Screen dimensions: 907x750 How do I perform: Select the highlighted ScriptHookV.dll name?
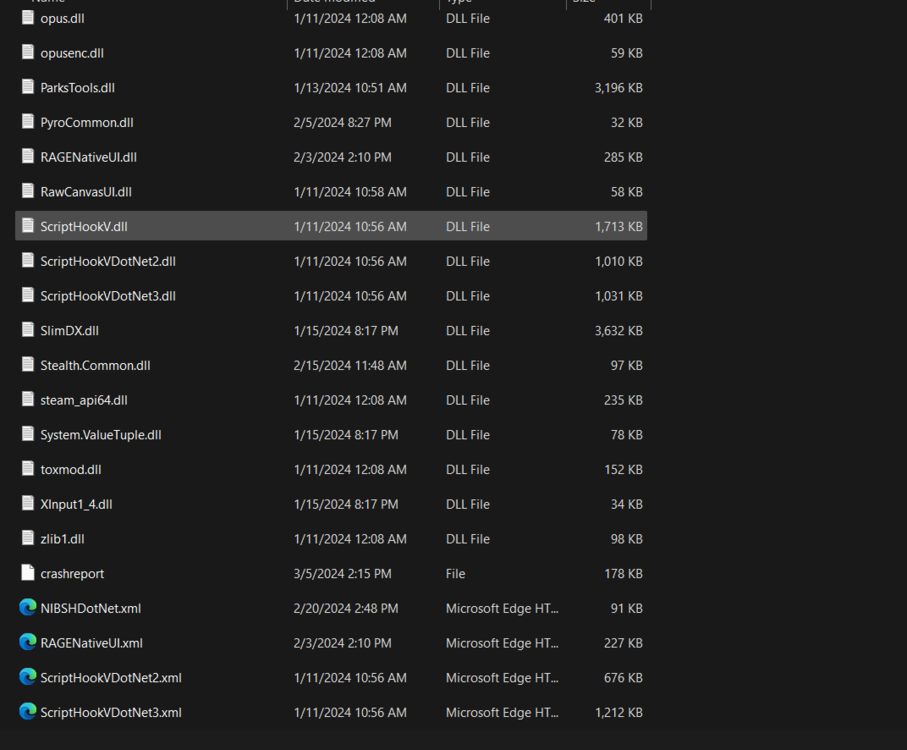coord(84,227)
